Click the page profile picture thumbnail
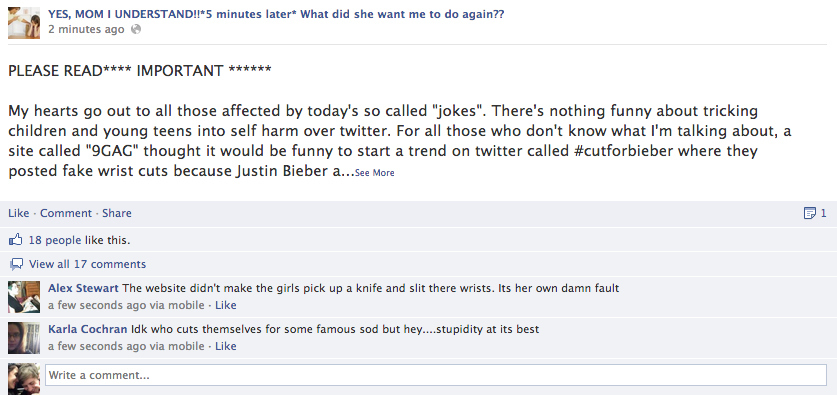 pos(24,23)
